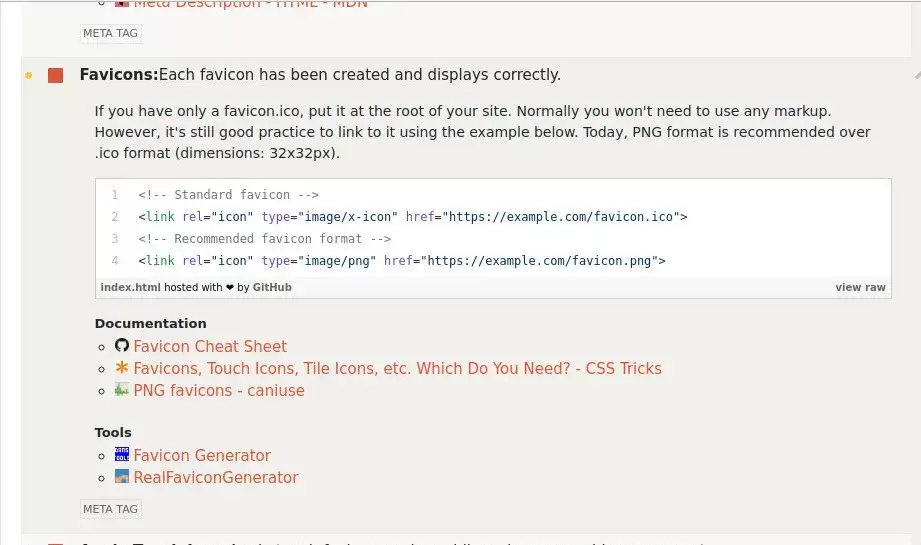Click the GitHub icon beside Favicon Cheat Sheet
Viewport: 921px width, 545px height.
point(122,346)
